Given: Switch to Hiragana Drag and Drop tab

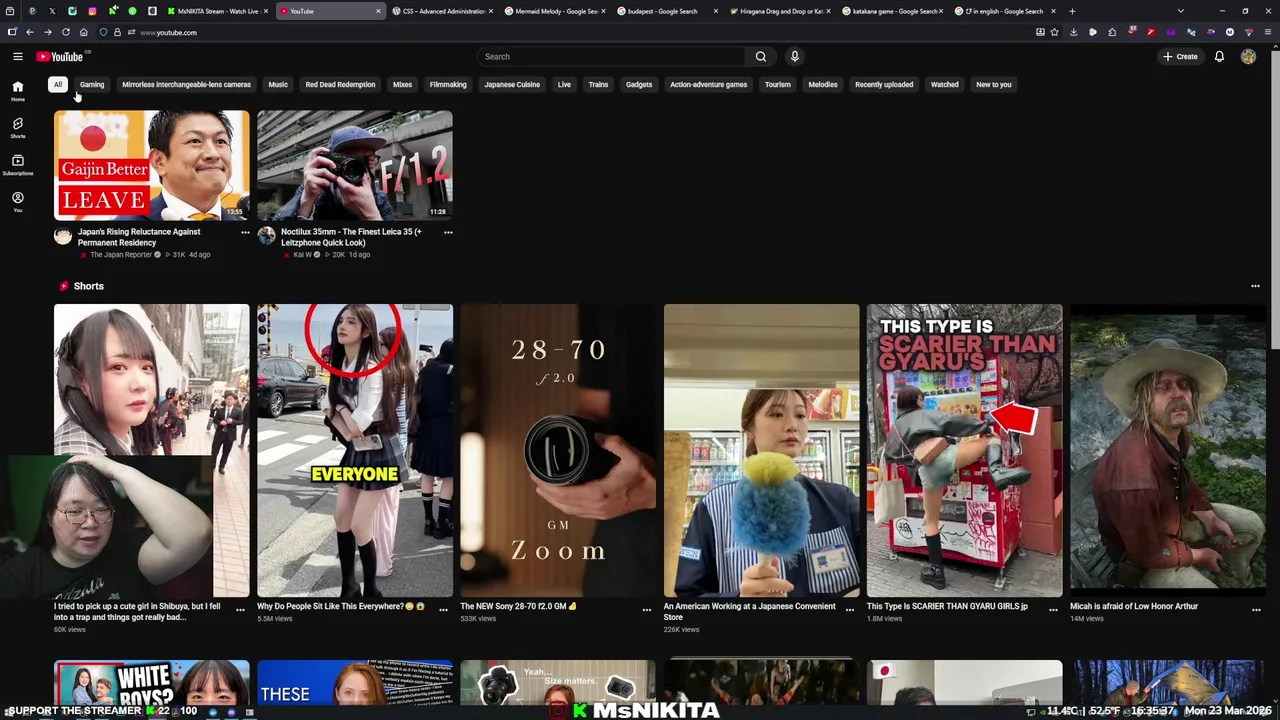Looking at the screenshot, I should click(x=781, y=11).
